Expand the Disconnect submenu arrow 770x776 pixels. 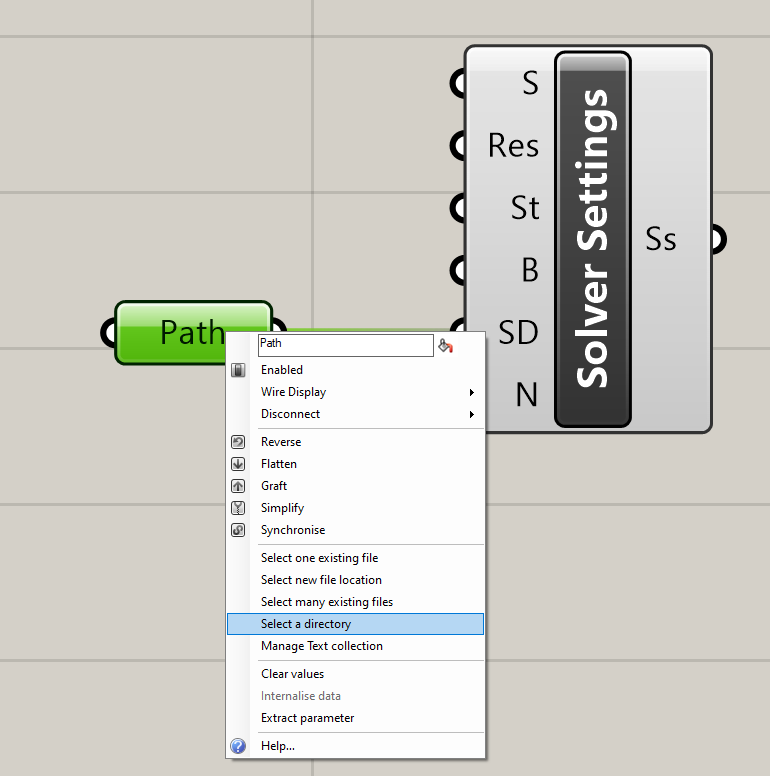(x=471, y=414)
